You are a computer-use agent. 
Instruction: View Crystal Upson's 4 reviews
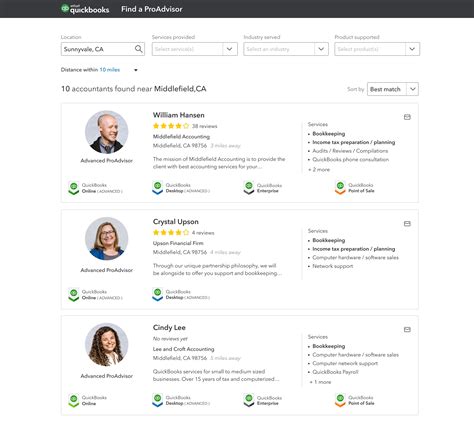pos(203,233)
